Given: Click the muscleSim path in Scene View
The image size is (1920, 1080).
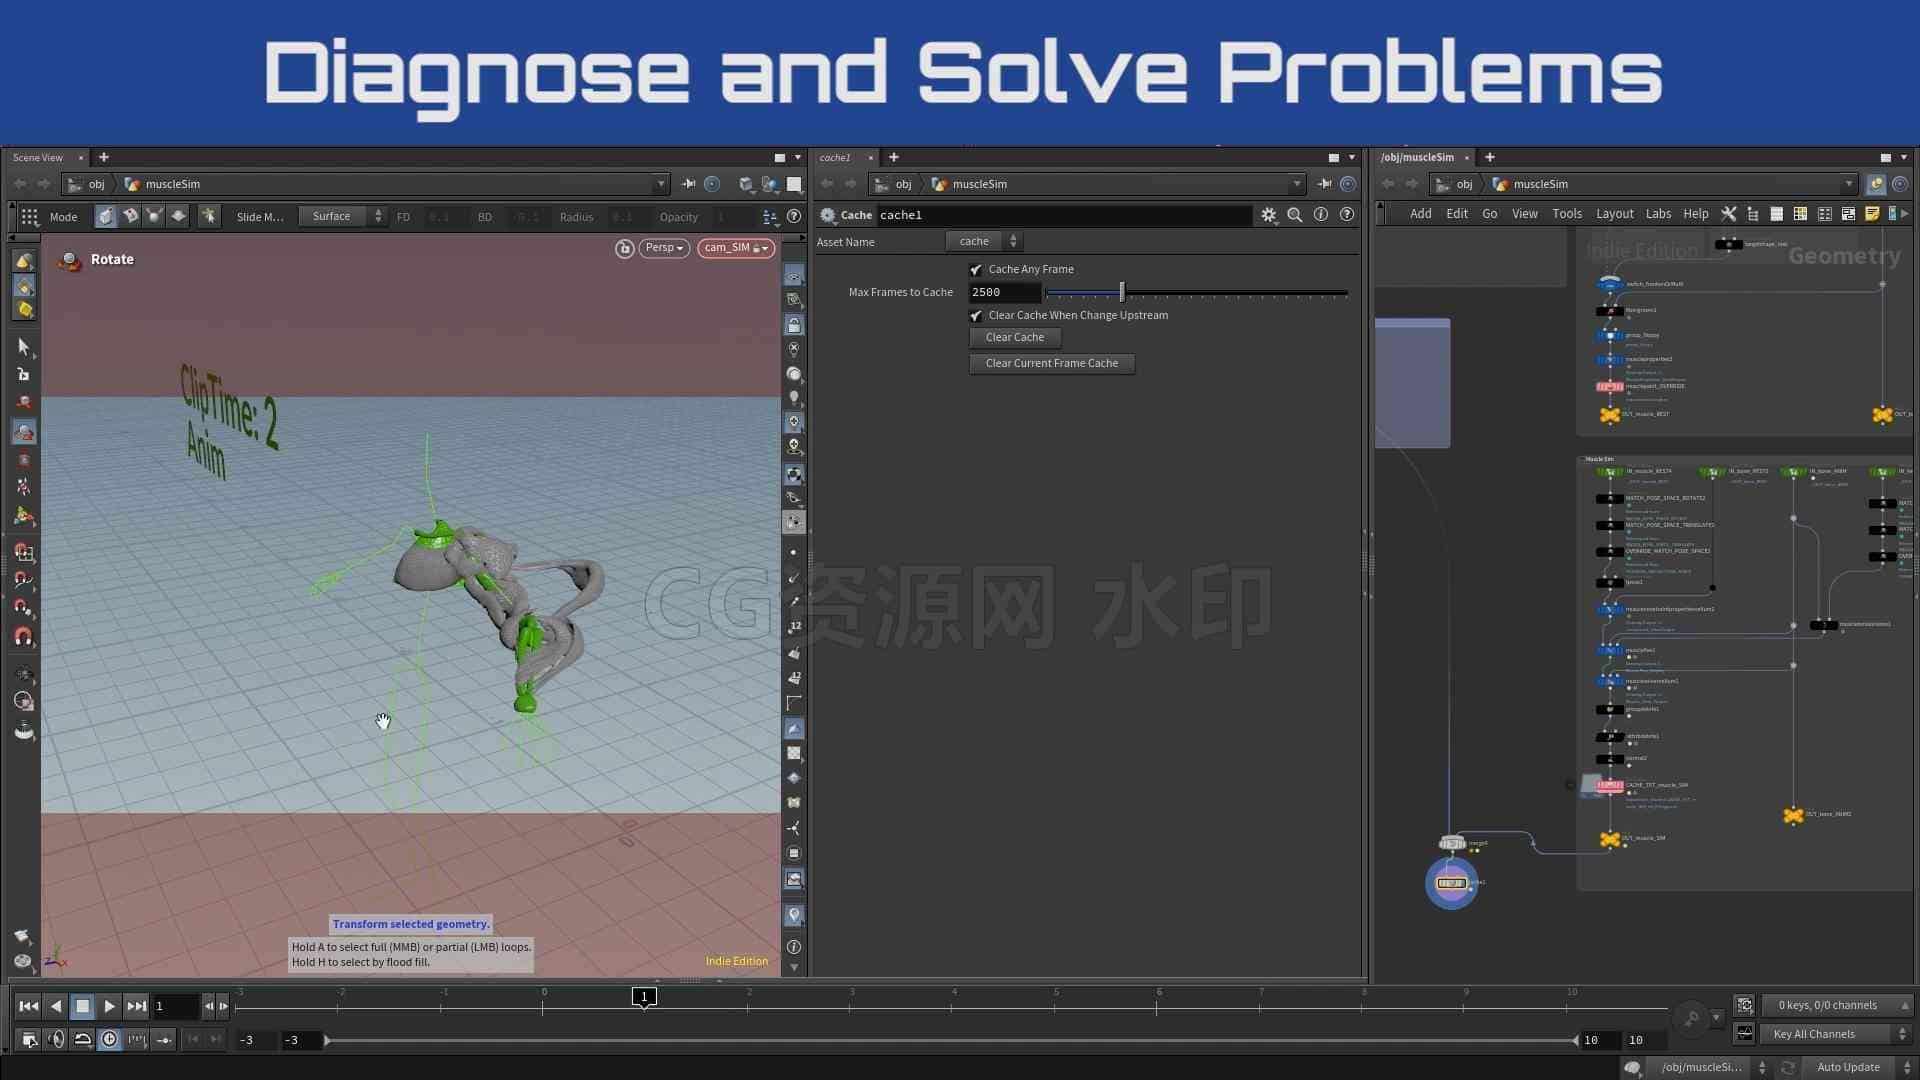Looking at the screenshot, I should (172, 184).
